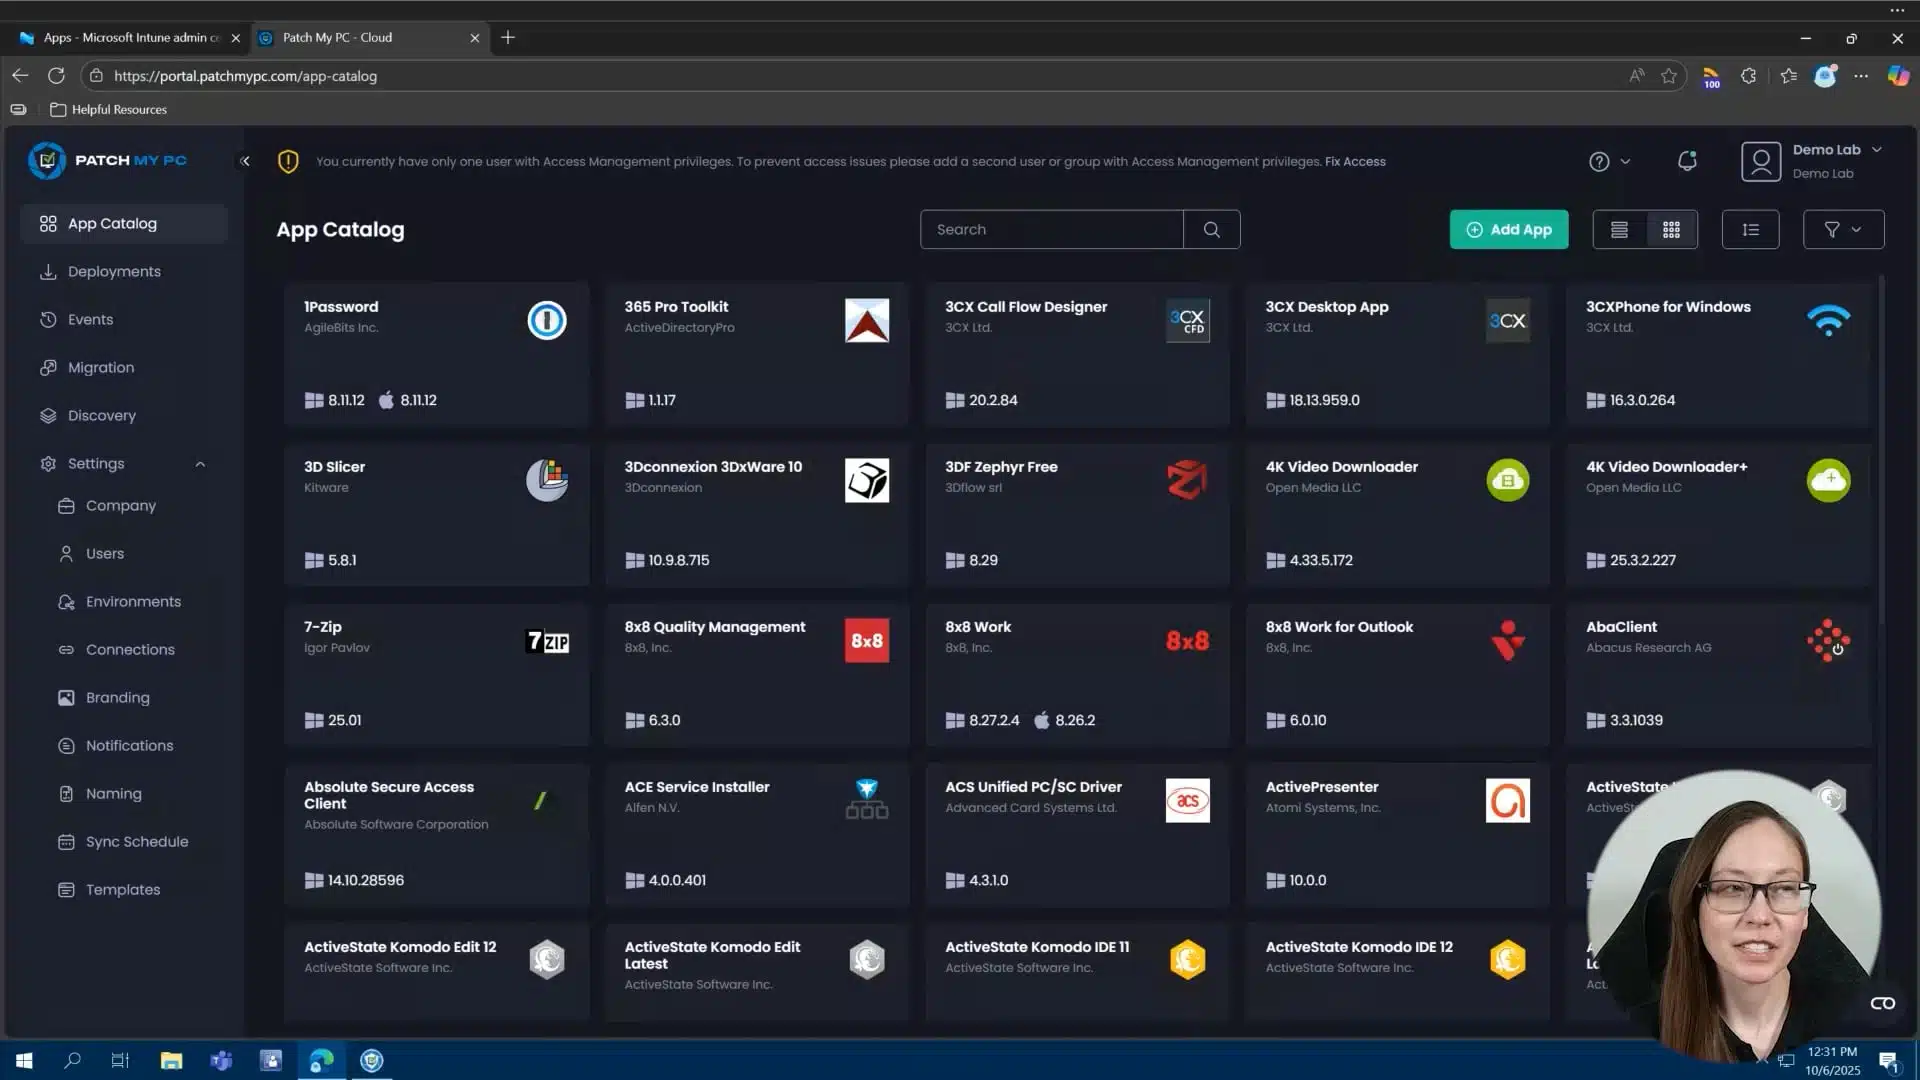Open the filter dropdown
Image resolution: width=1920 pixels, height=1080 pixels.
point(1843,229)
